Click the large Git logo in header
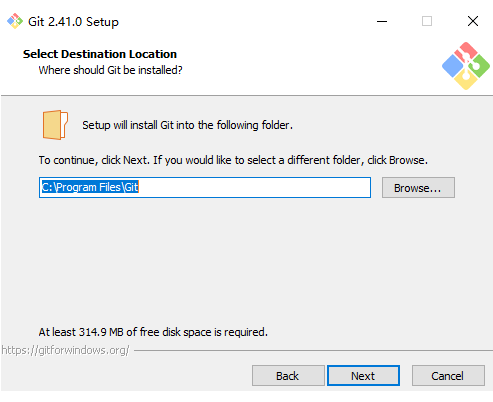This screenshot has height=402, width=493. 466,66
